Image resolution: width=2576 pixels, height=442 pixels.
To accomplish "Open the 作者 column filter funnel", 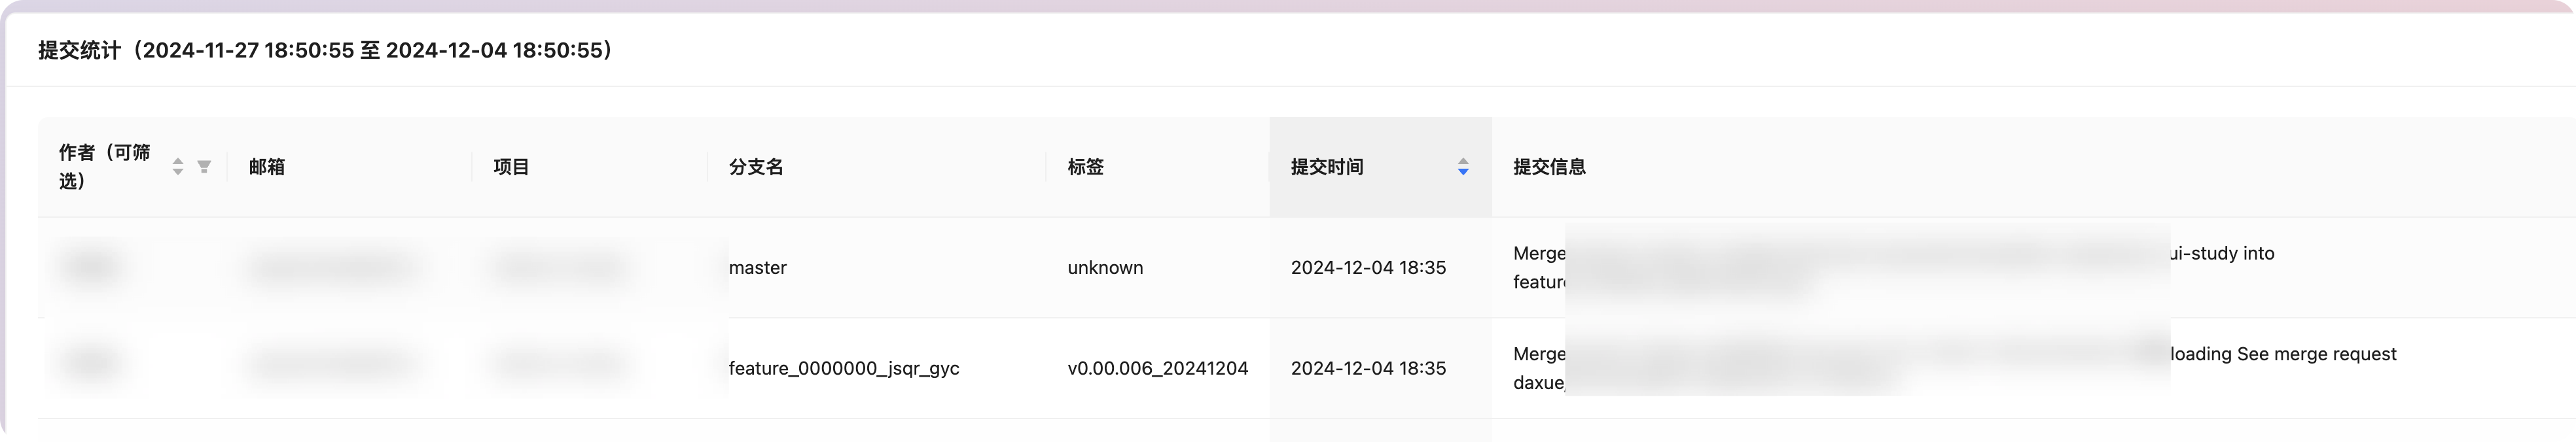I will pyautogui.click(x=204, y=167).
